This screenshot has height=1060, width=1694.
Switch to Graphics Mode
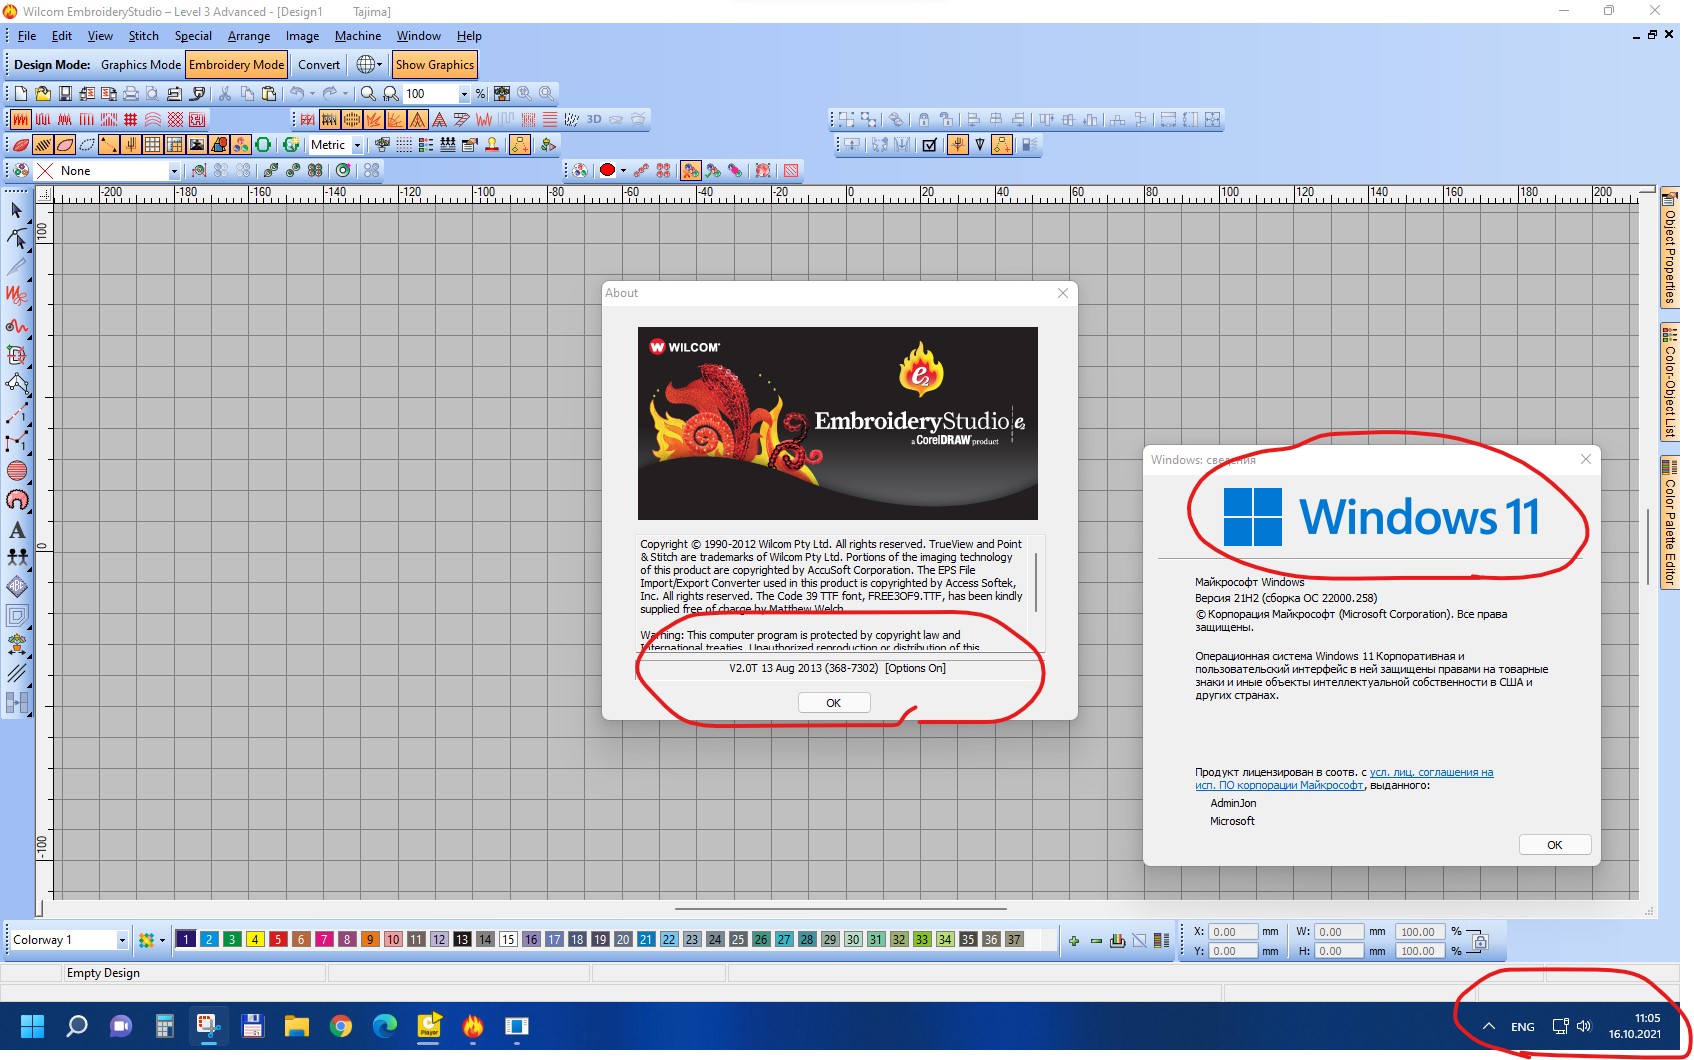[x=141, y=65]
